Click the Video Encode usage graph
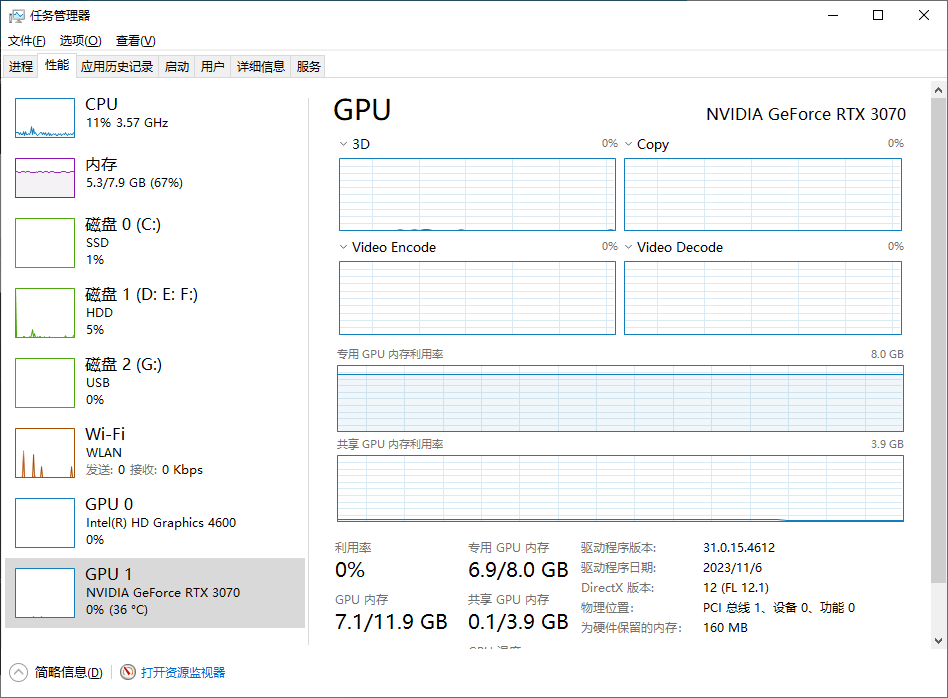The width and height of the screenshot is (948, 698). point(477,298)
